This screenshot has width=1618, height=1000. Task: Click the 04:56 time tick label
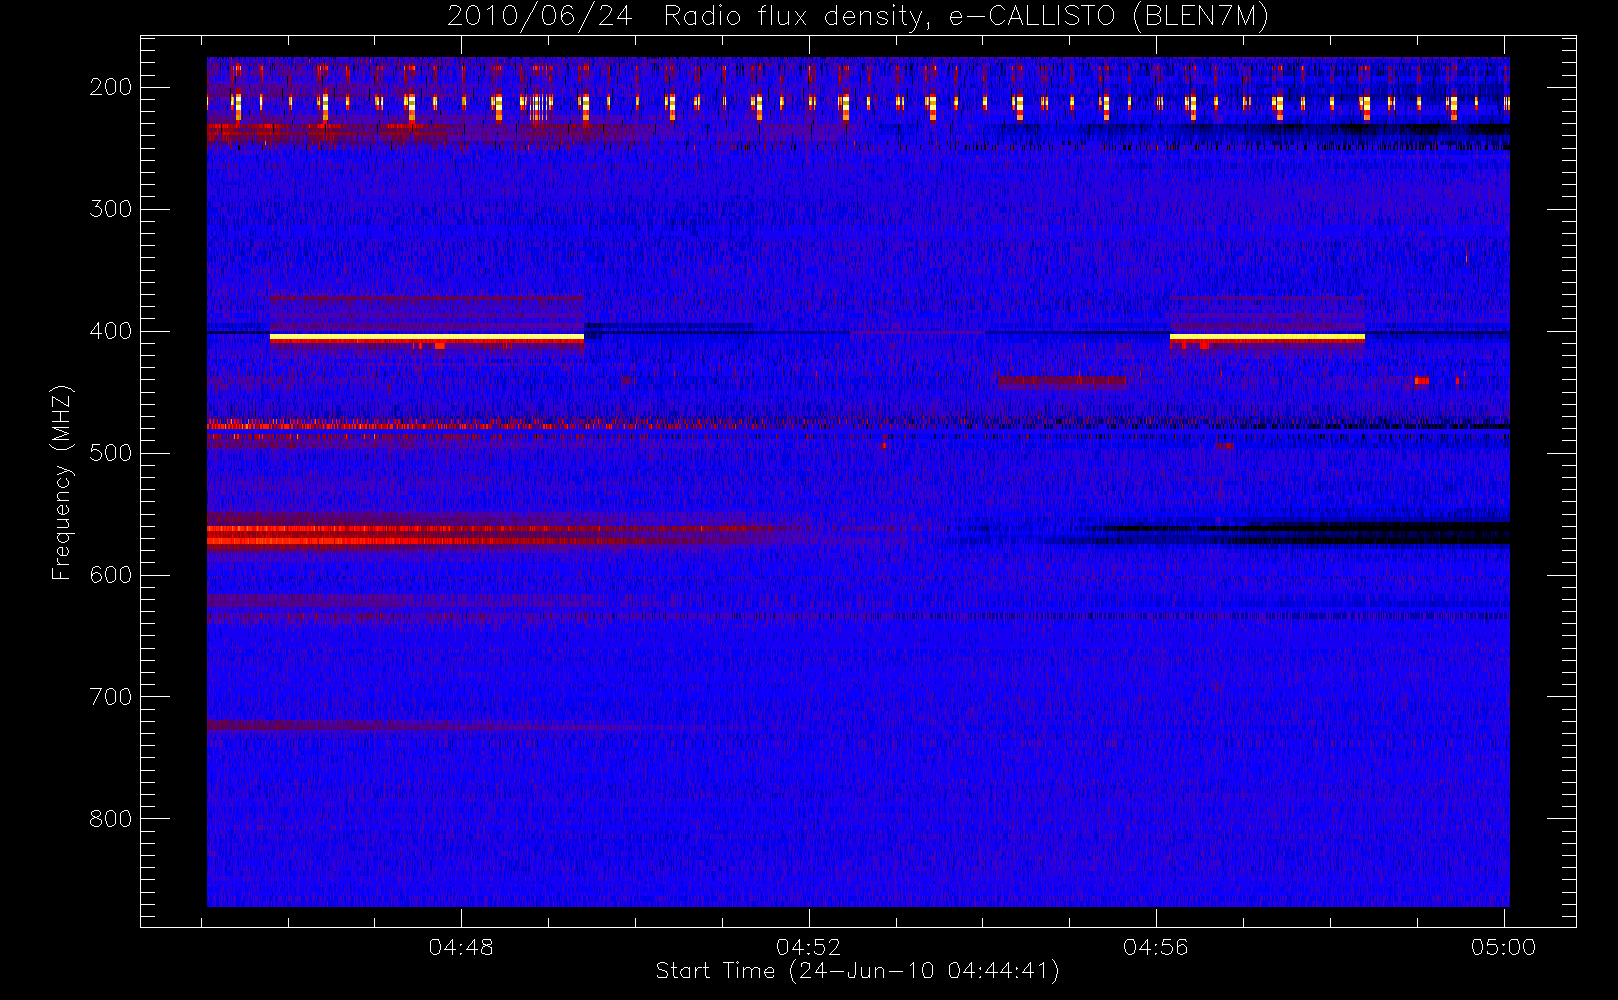1156,947
